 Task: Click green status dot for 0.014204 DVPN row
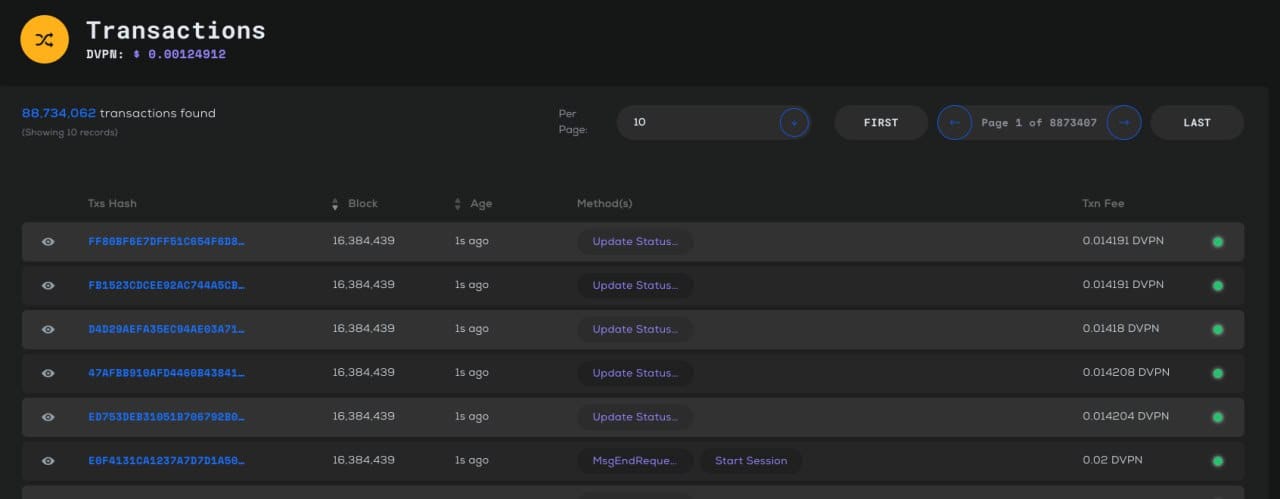(x=1218, y=417)
